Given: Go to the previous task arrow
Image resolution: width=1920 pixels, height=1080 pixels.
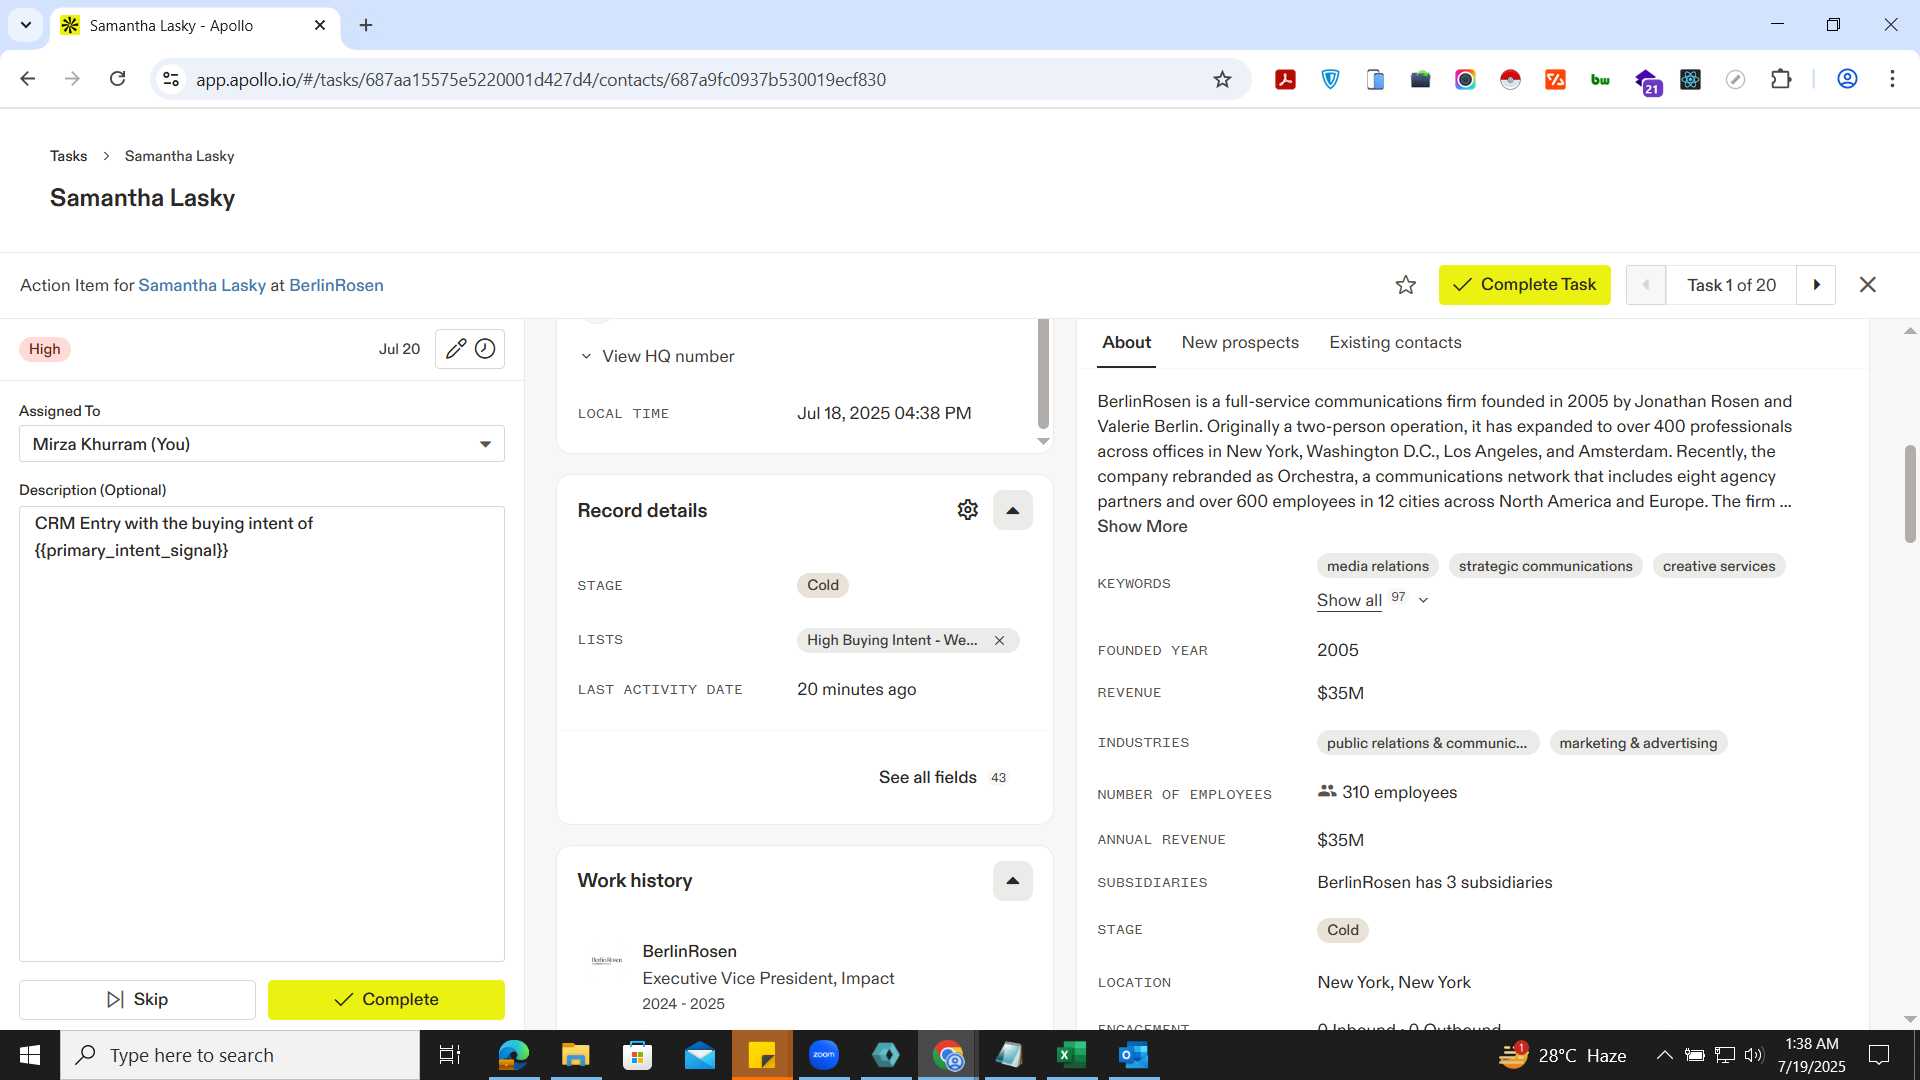Looking at the screenshot, I should point(1646,285).
